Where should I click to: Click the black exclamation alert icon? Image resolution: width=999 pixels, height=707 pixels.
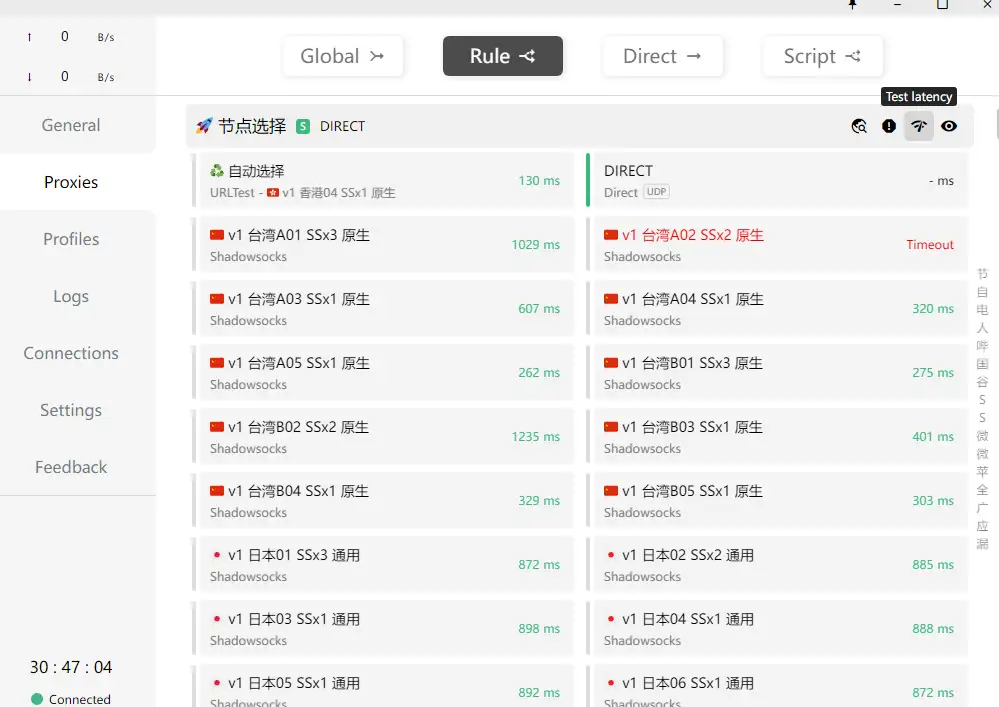[x=889, y=126]
